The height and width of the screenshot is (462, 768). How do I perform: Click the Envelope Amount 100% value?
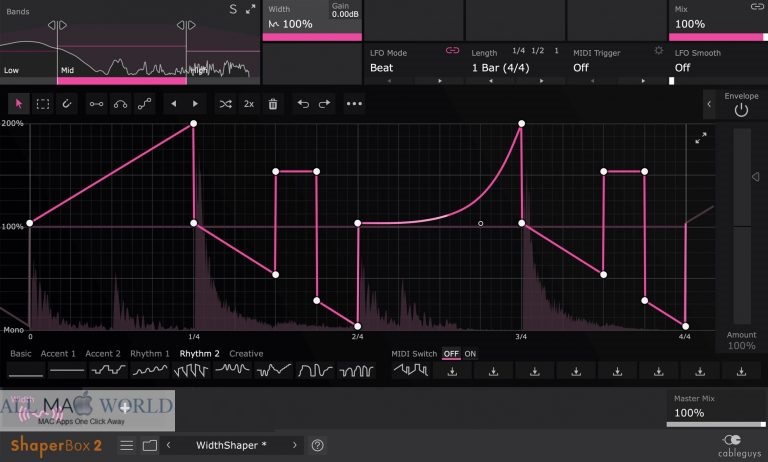741,346
